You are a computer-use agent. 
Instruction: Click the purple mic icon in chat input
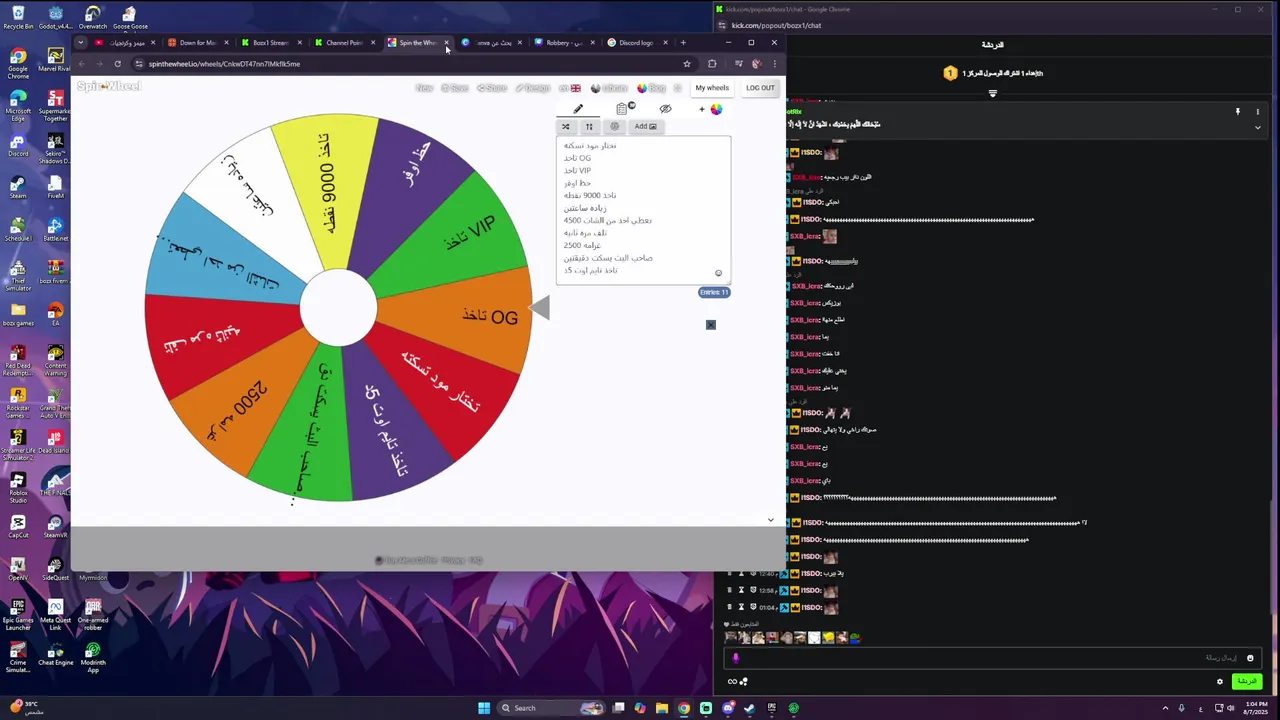click(x=736, y=658)
